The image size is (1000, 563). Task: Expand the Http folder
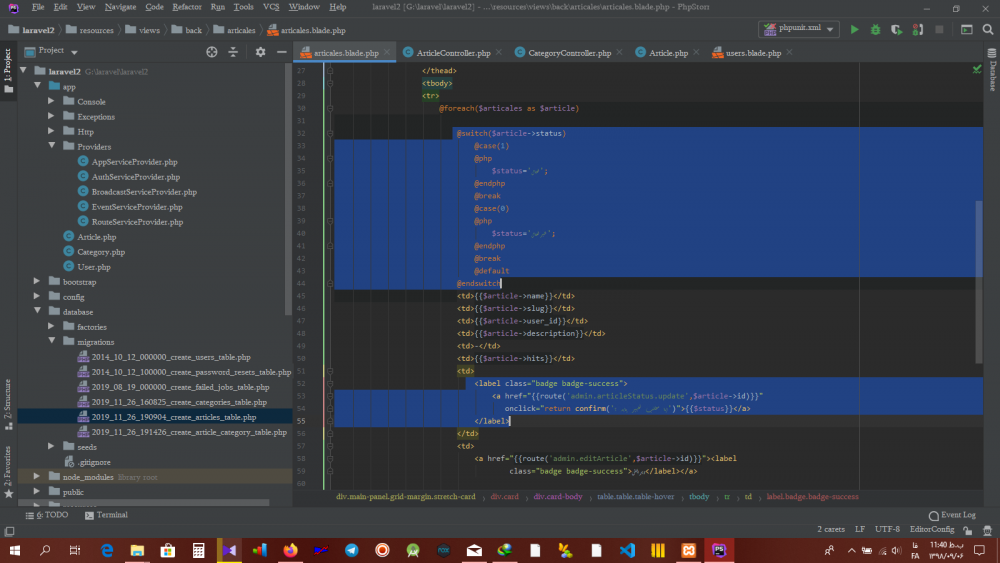tap(52, 131)
